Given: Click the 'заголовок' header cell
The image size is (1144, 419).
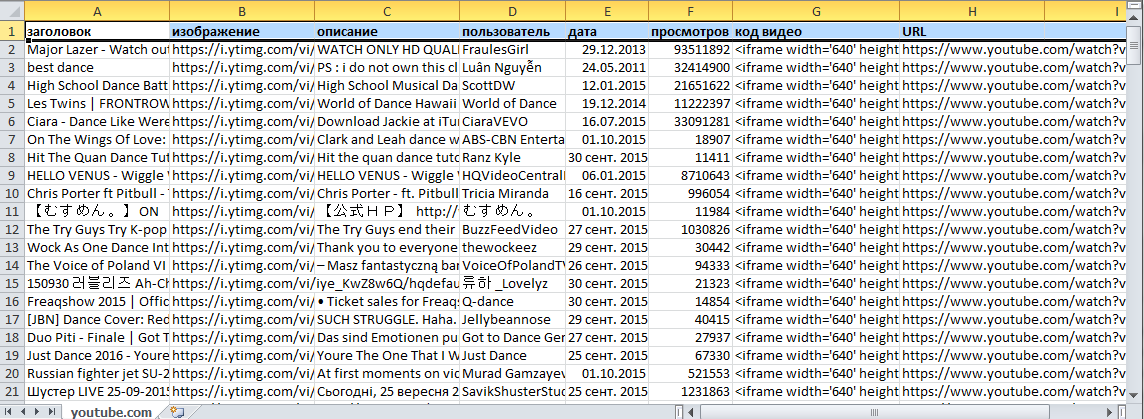Looking at the screenshot, I should point(96,32).
